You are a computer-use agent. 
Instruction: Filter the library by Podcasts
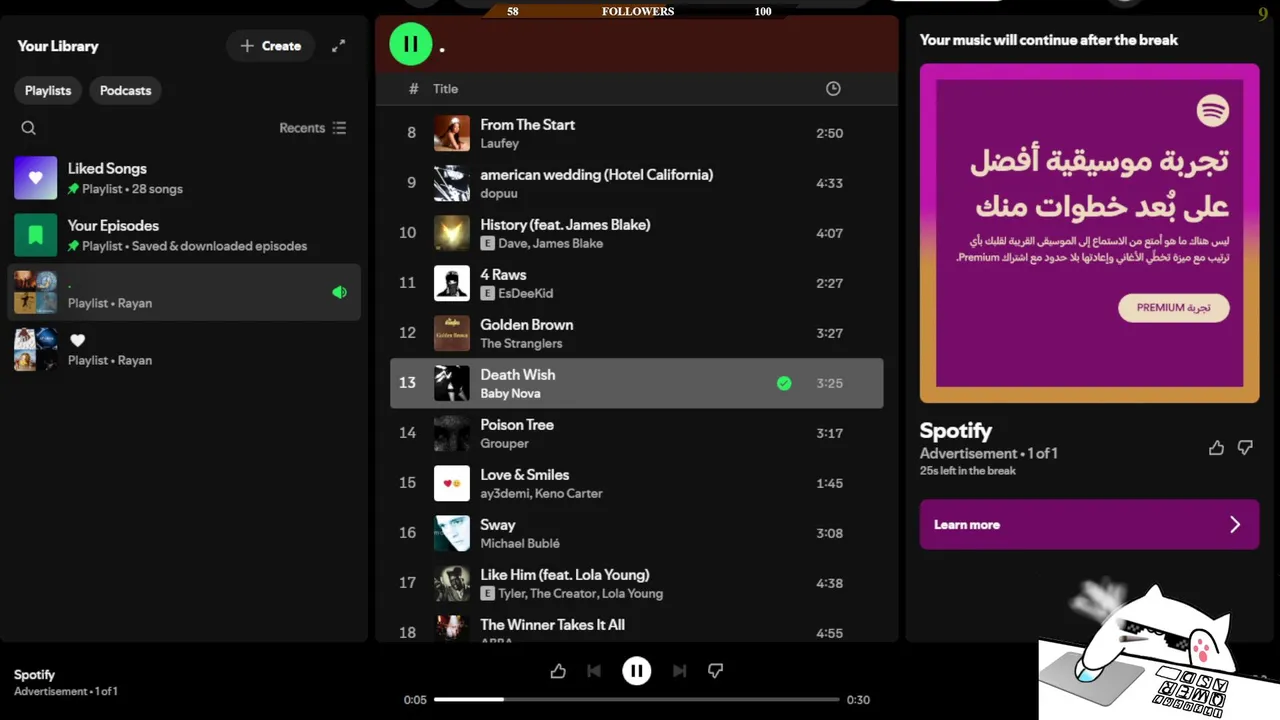point(125,90)
